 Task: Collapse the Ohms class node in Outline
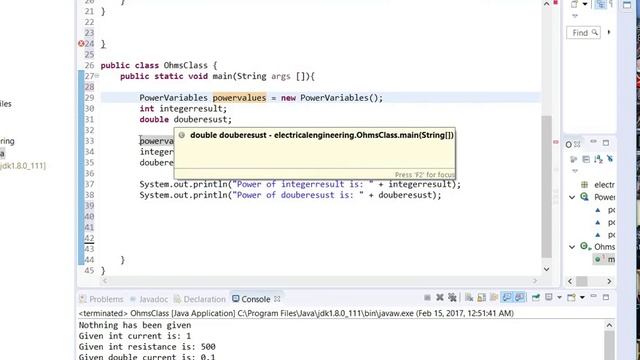pyautogui.click(x=572, y=247)
